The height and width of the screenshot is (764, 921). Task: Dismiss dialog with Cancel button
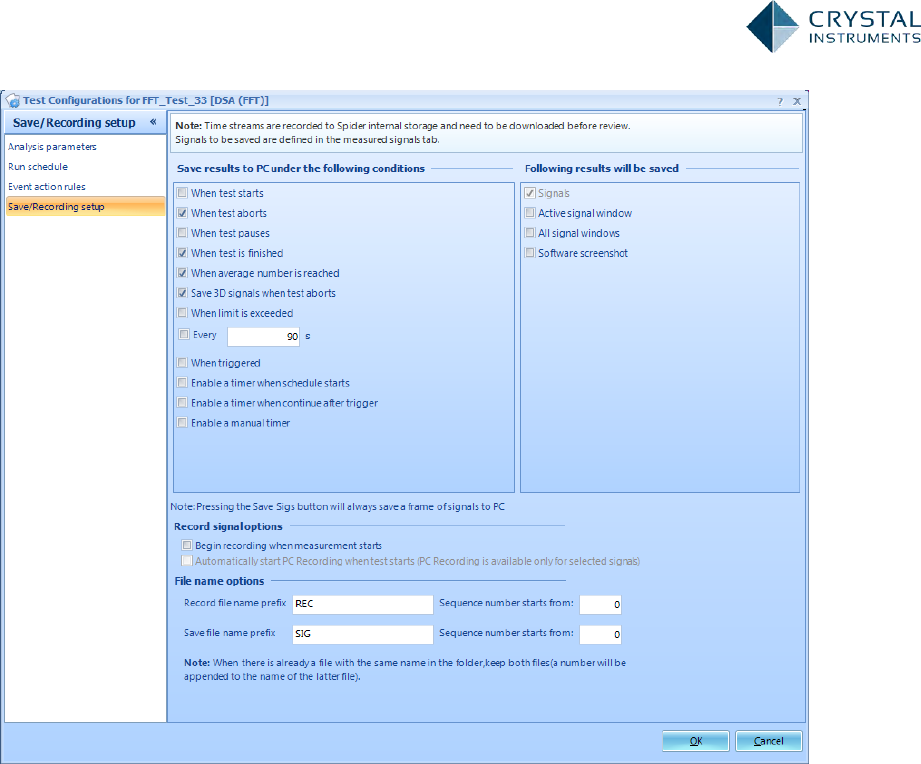tap(768, 741)
